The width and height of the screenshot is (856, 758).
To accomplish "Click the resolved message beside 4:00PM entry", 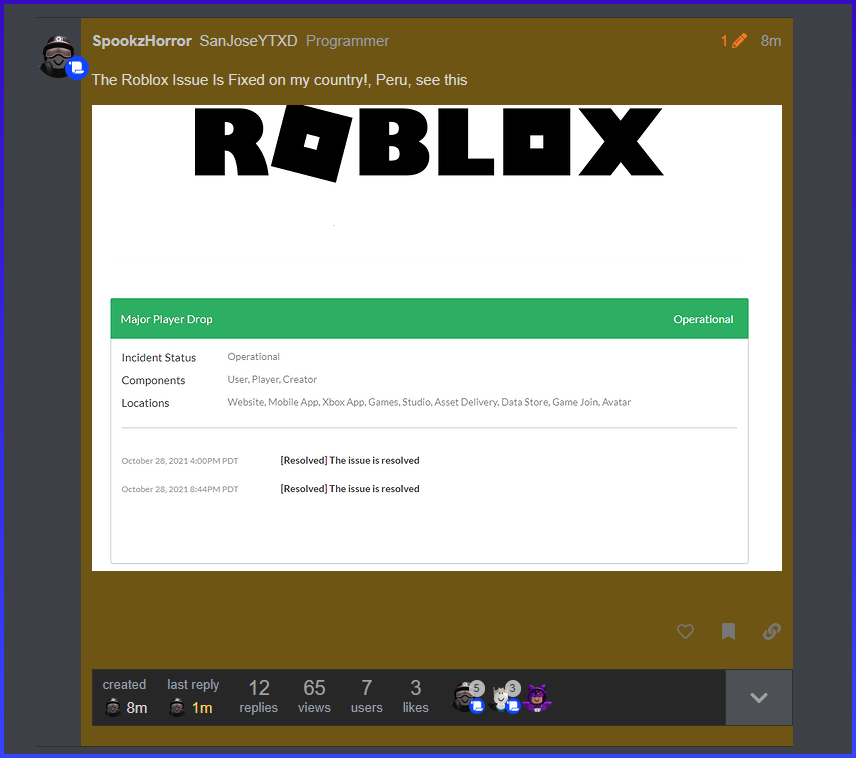I will 350,460.
